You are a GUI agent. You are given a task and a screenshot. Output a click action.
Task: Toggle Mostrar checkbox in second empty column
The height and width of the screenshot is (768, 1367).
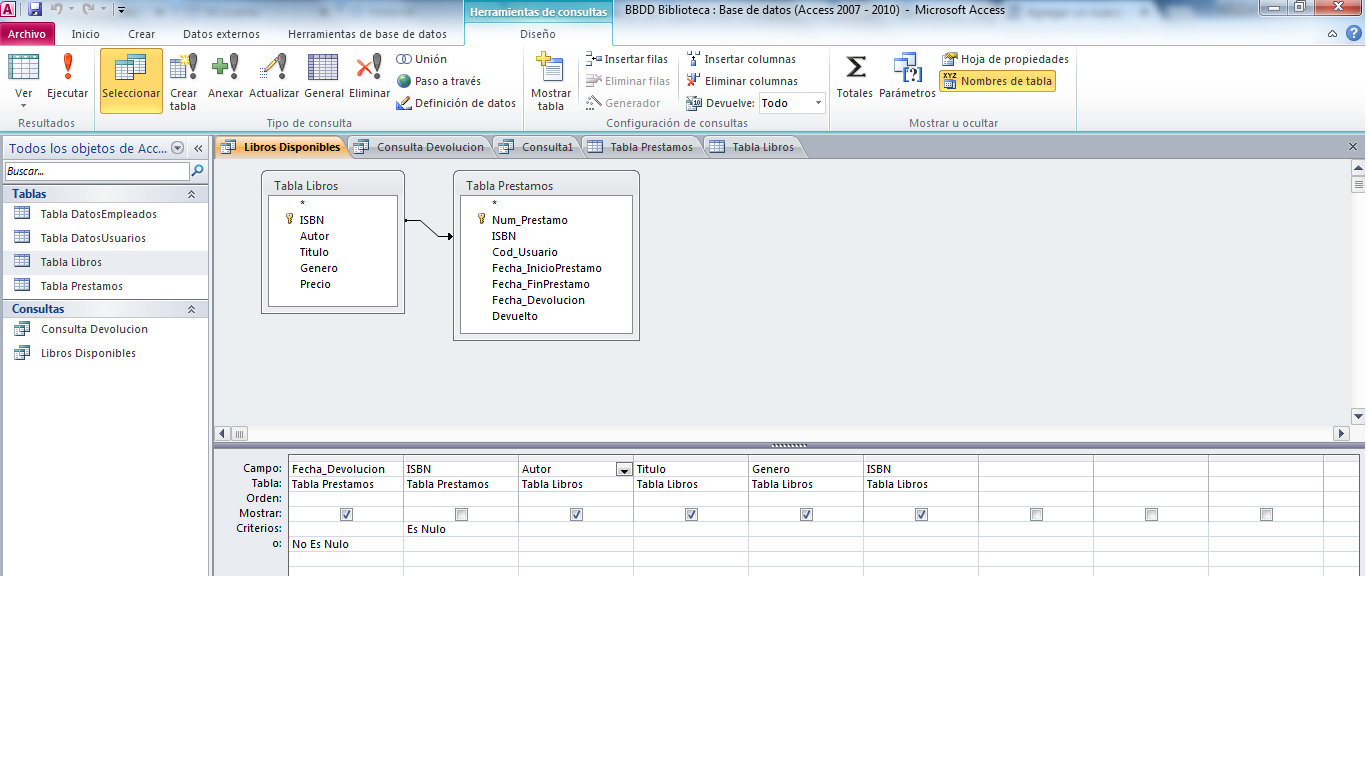1151,514
